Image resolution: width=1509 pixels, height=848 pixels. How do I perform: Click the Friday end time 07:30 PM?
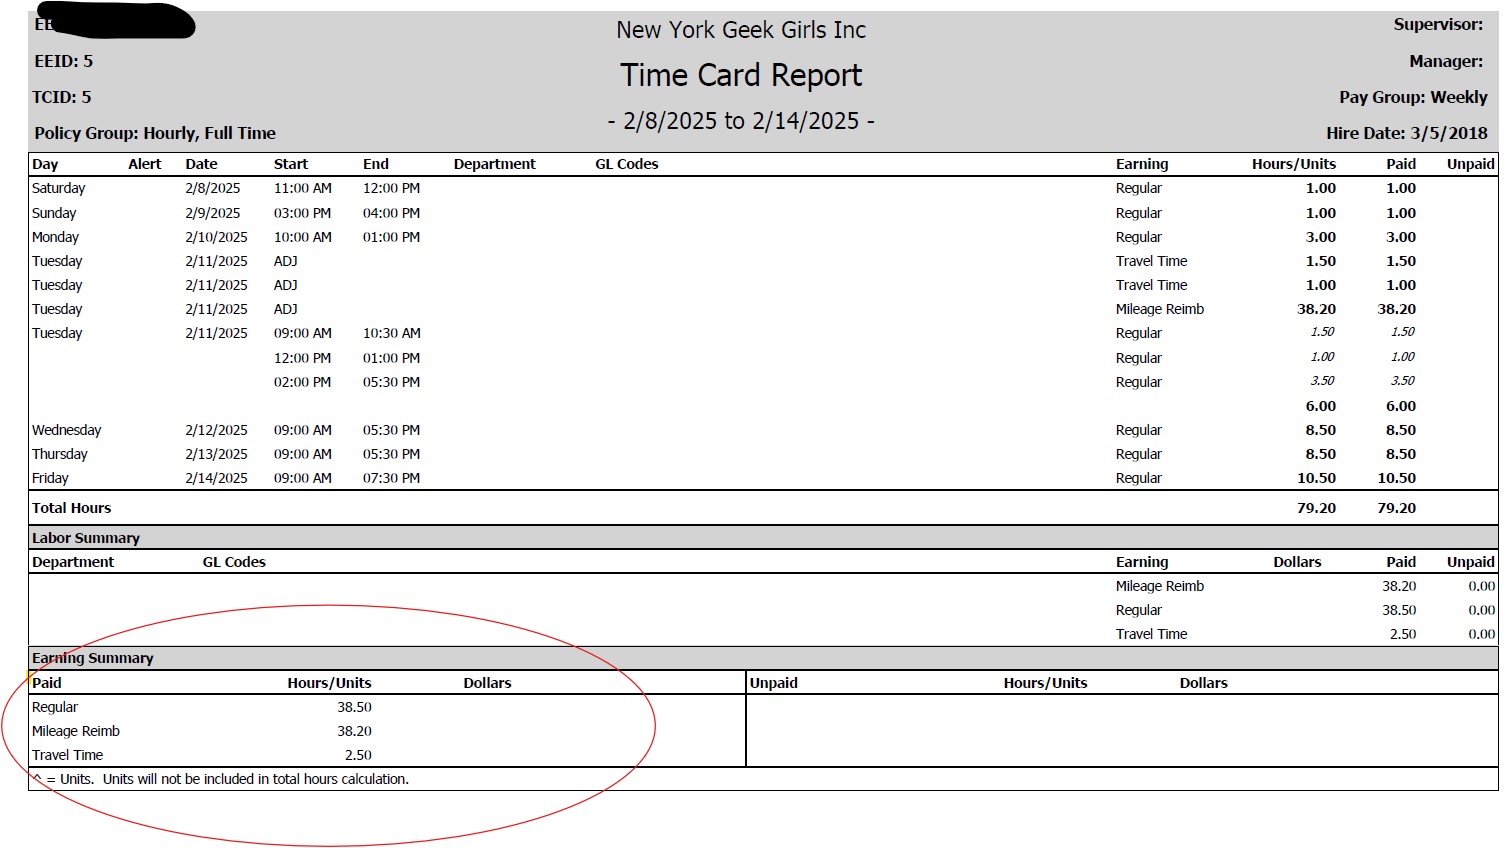[391, 478]
